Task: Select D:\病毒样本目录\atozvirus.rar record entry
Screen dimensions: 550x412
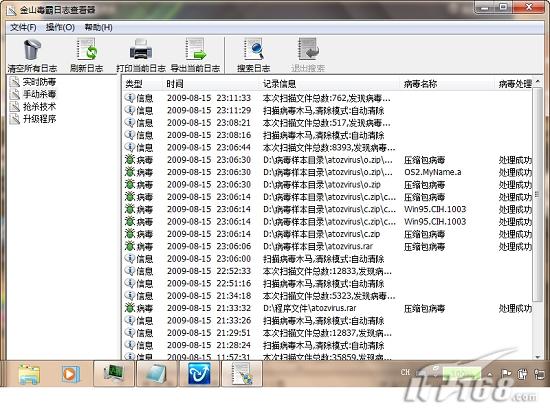Action: (x=318, y=246)
